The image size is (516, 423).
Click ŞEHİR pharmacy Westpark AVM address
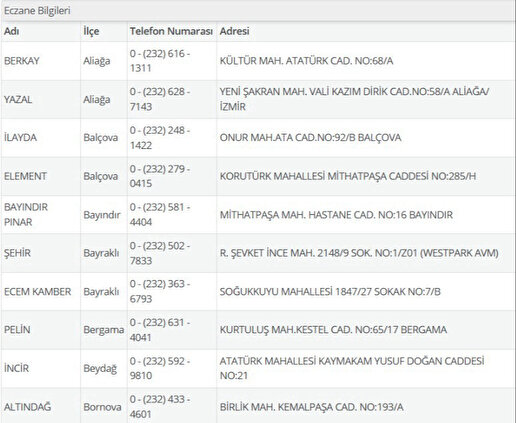click(359, 253)
